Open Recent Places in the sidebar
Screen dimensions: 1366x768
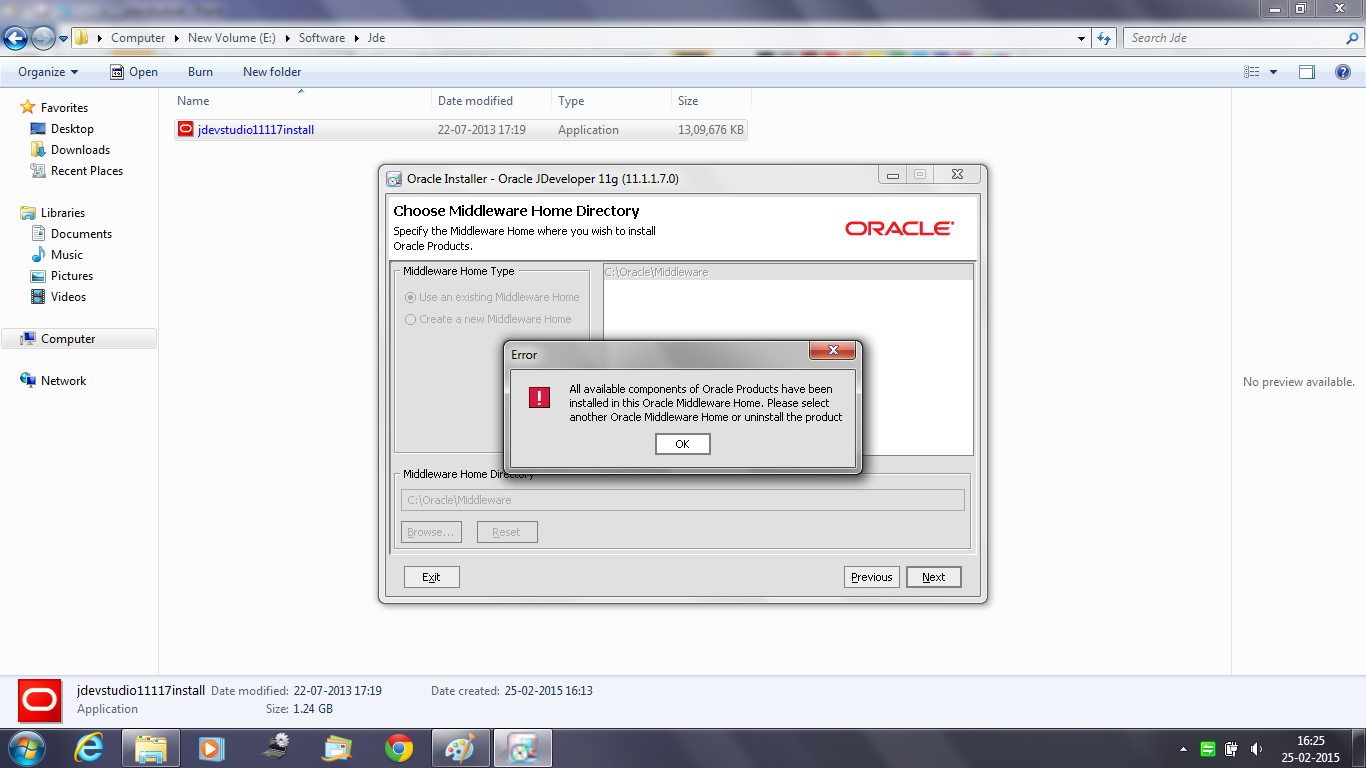[87, 171]
